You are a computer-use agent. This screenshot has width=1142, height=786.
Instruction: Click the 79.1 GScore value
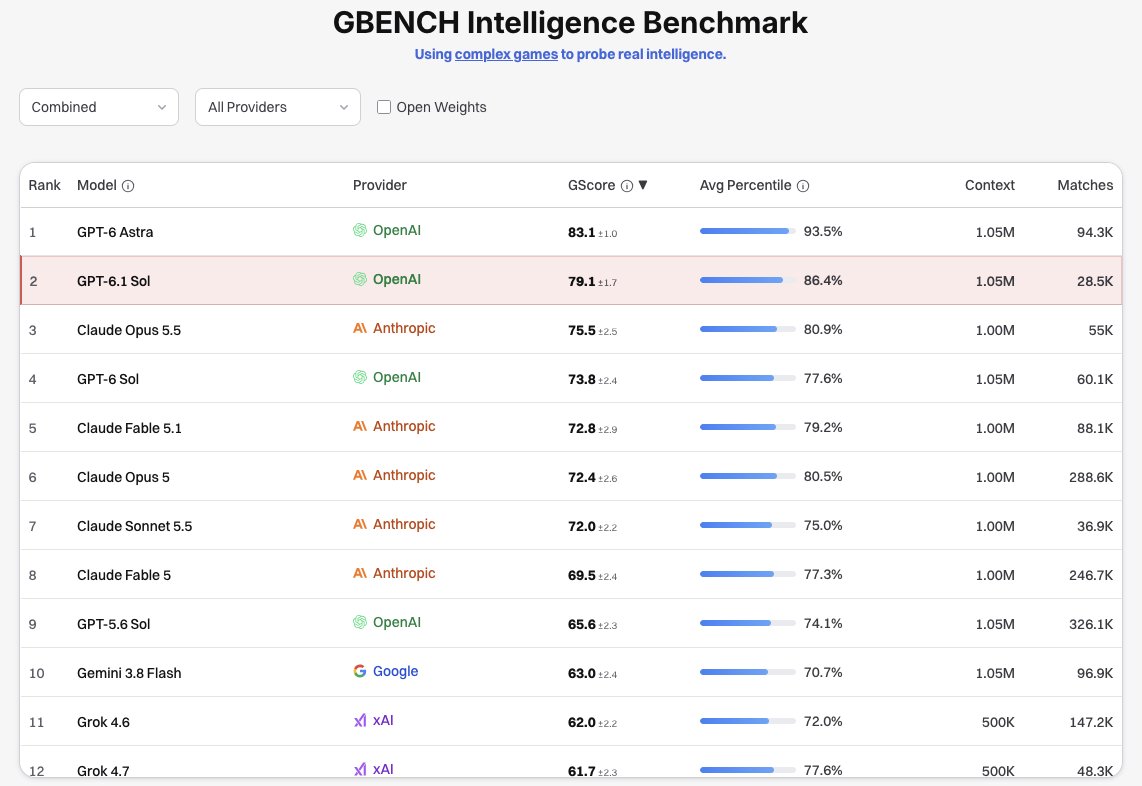tap(581, 281)
